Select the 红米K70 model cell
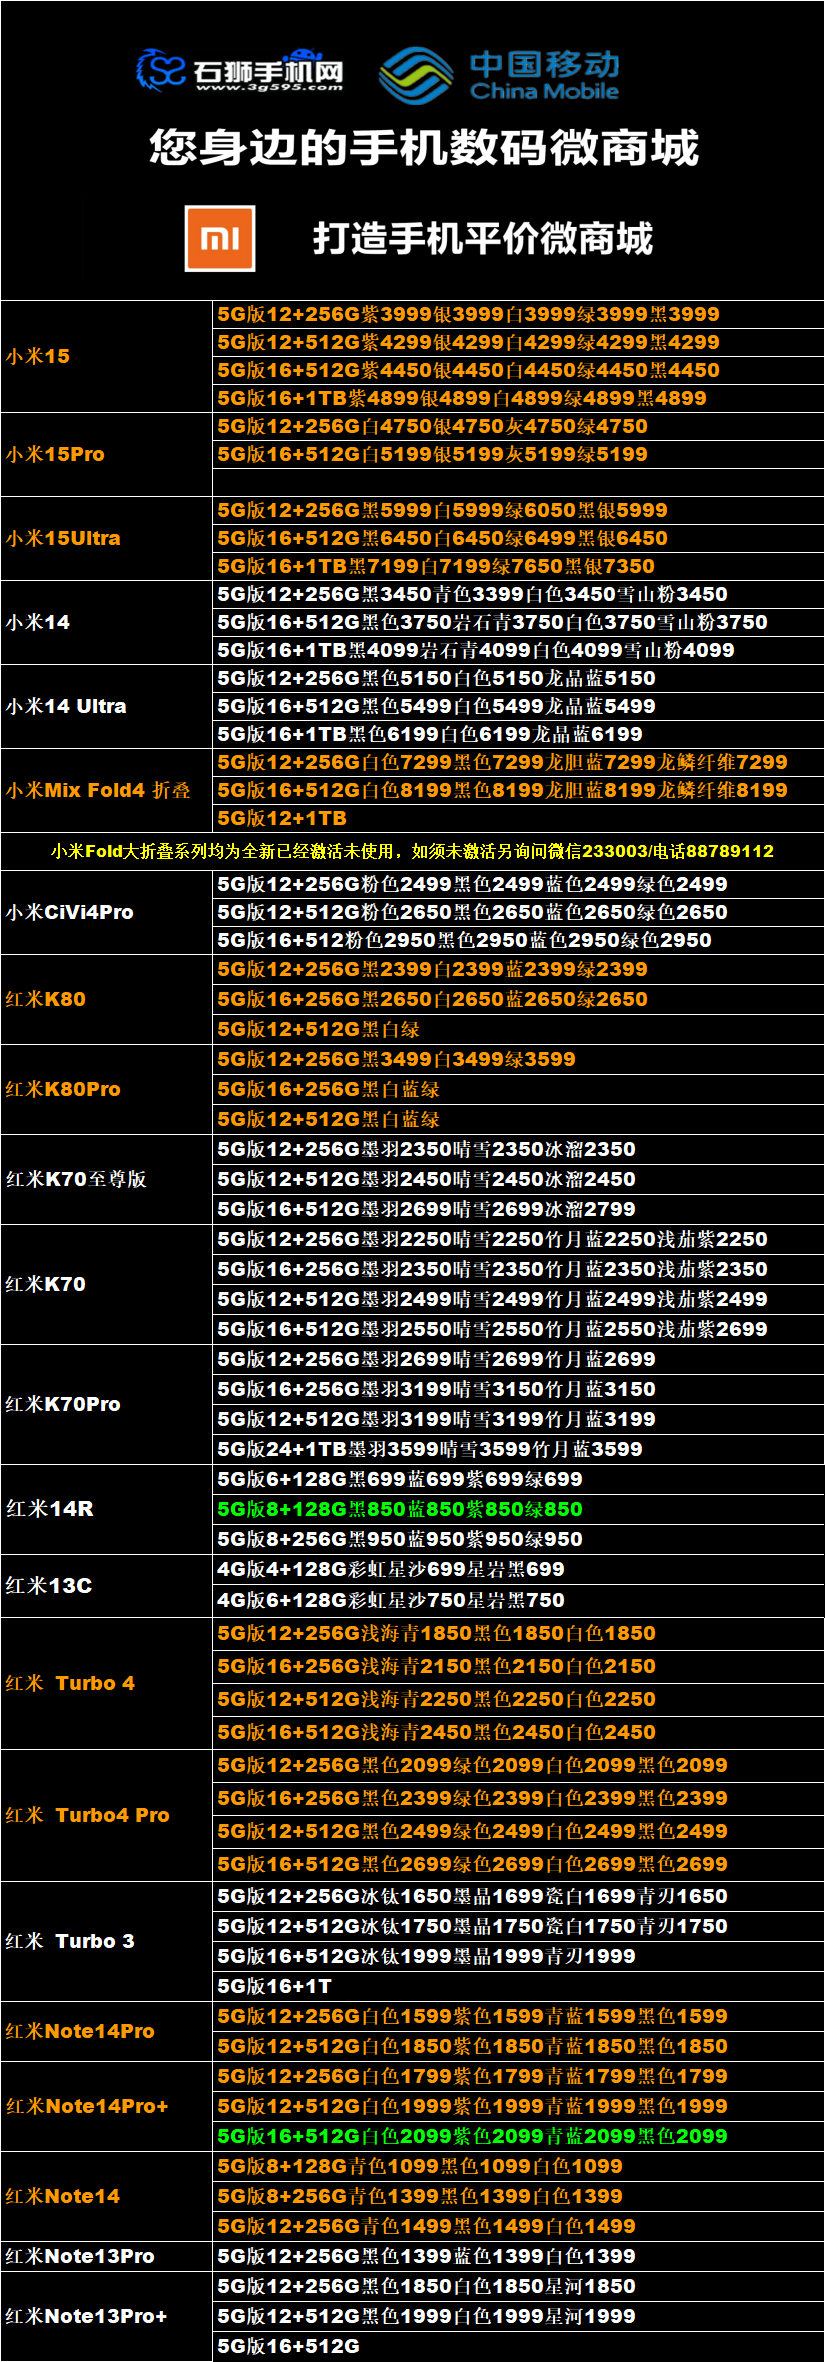 click(107, 1284)
